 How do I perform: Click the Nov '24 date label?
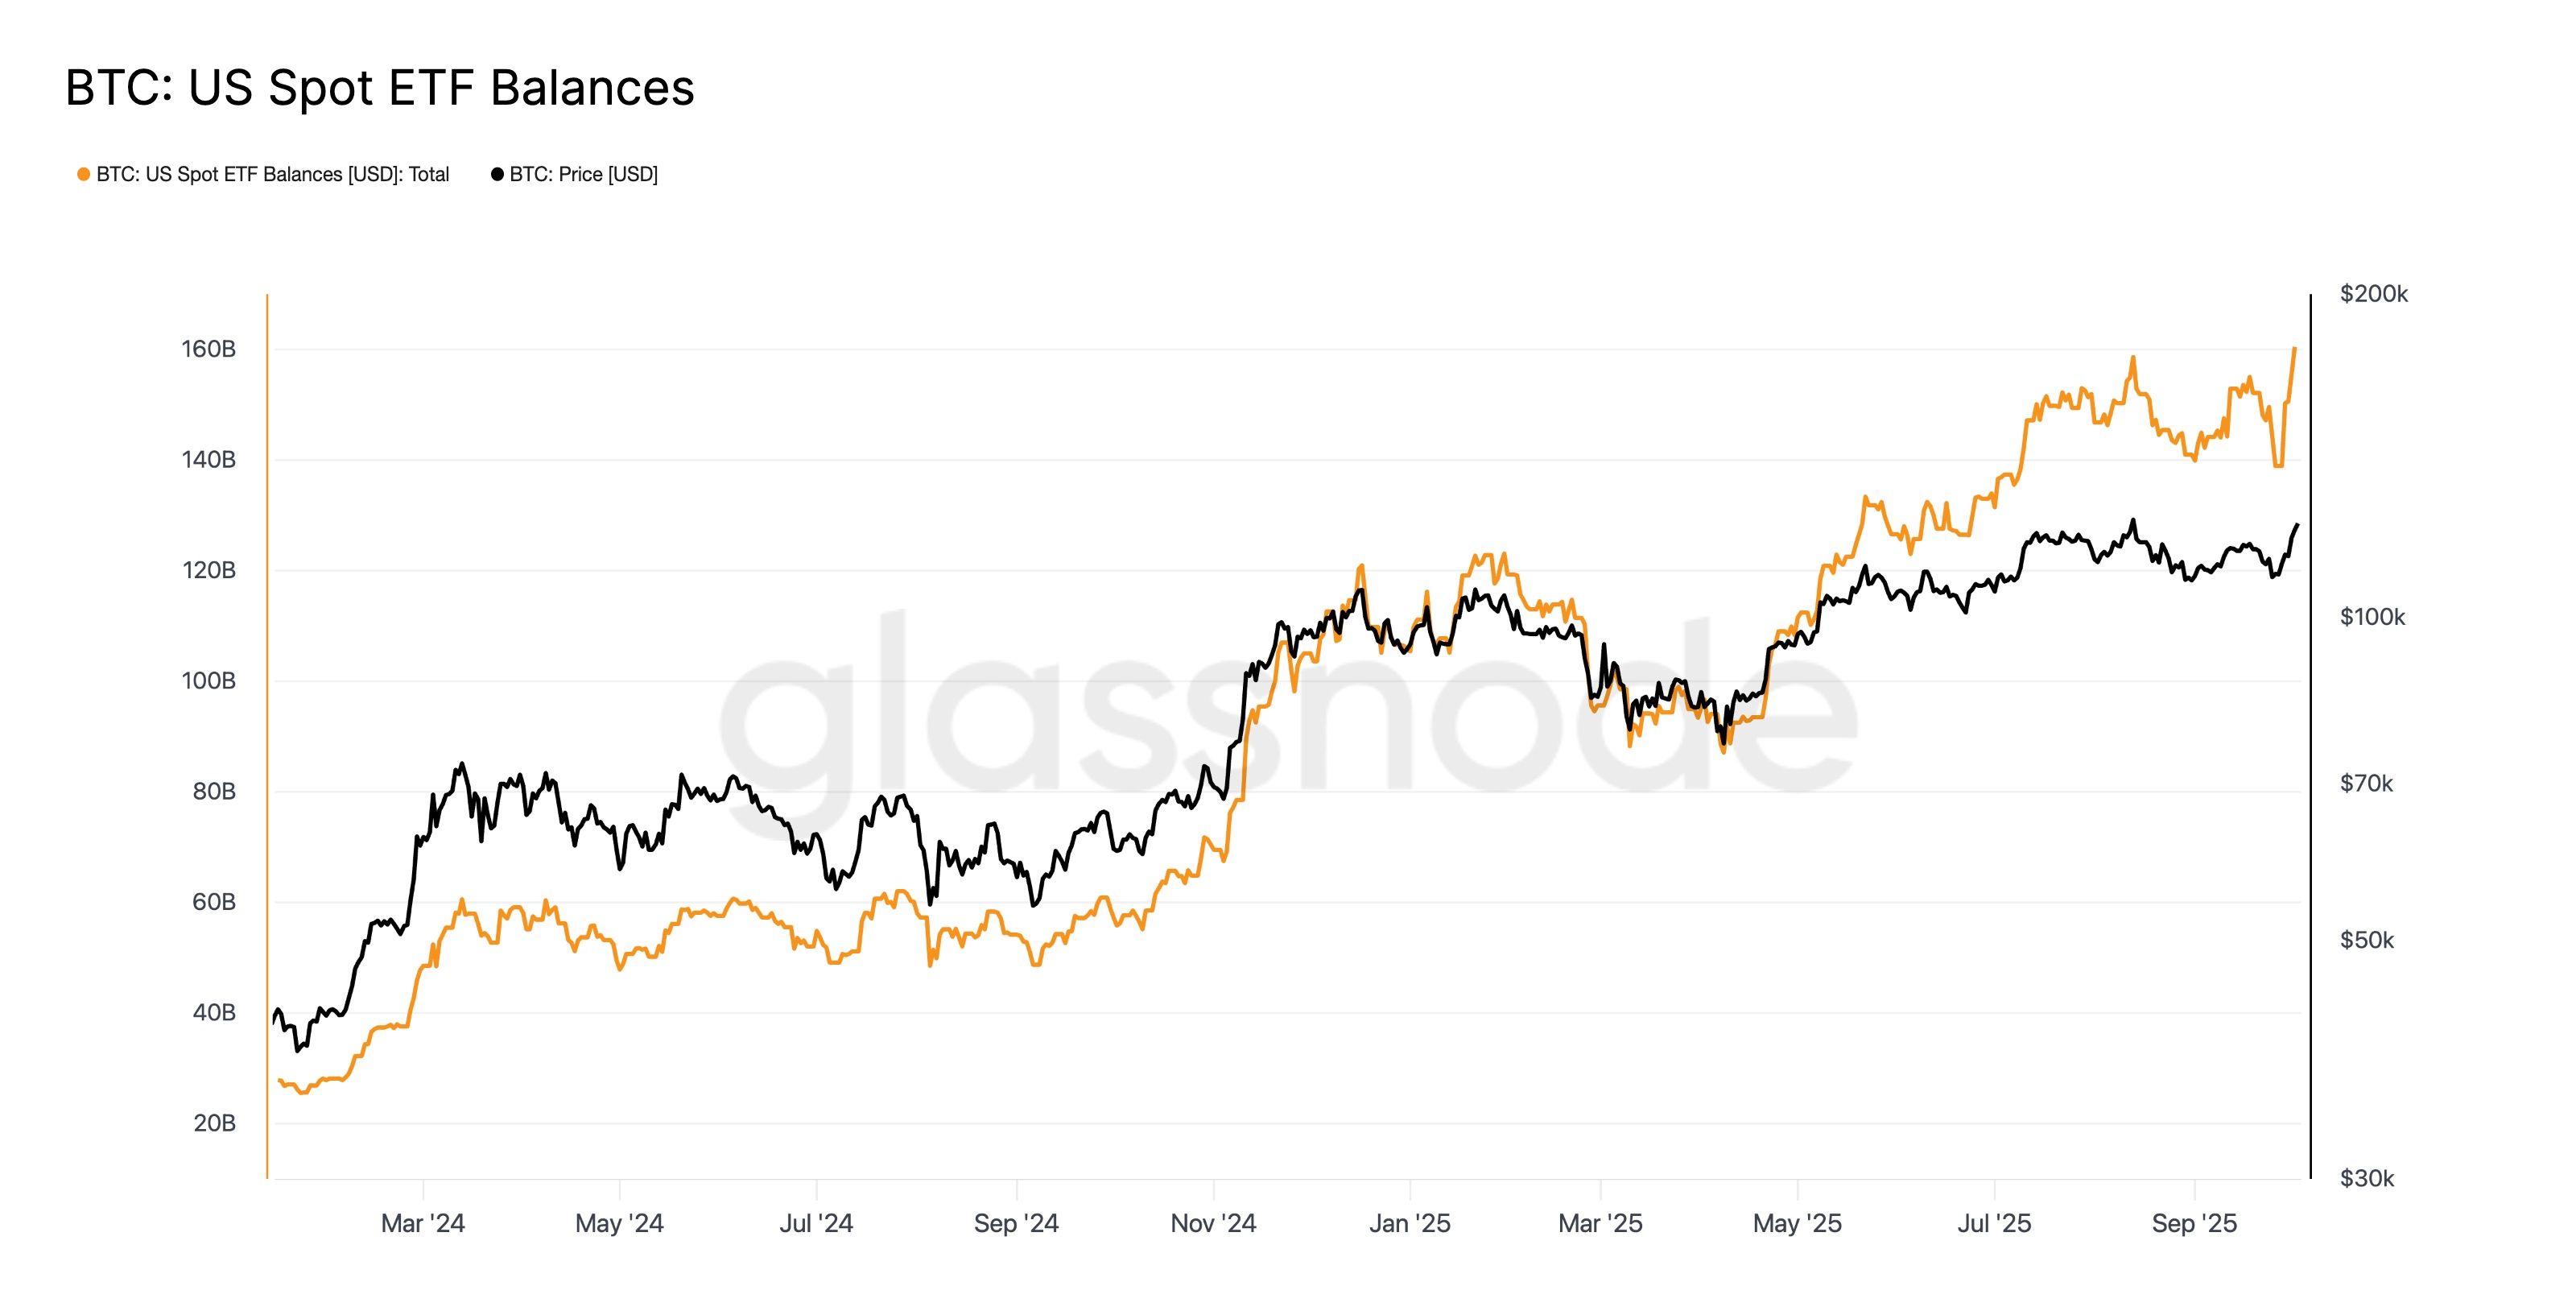point(1213,1224)
